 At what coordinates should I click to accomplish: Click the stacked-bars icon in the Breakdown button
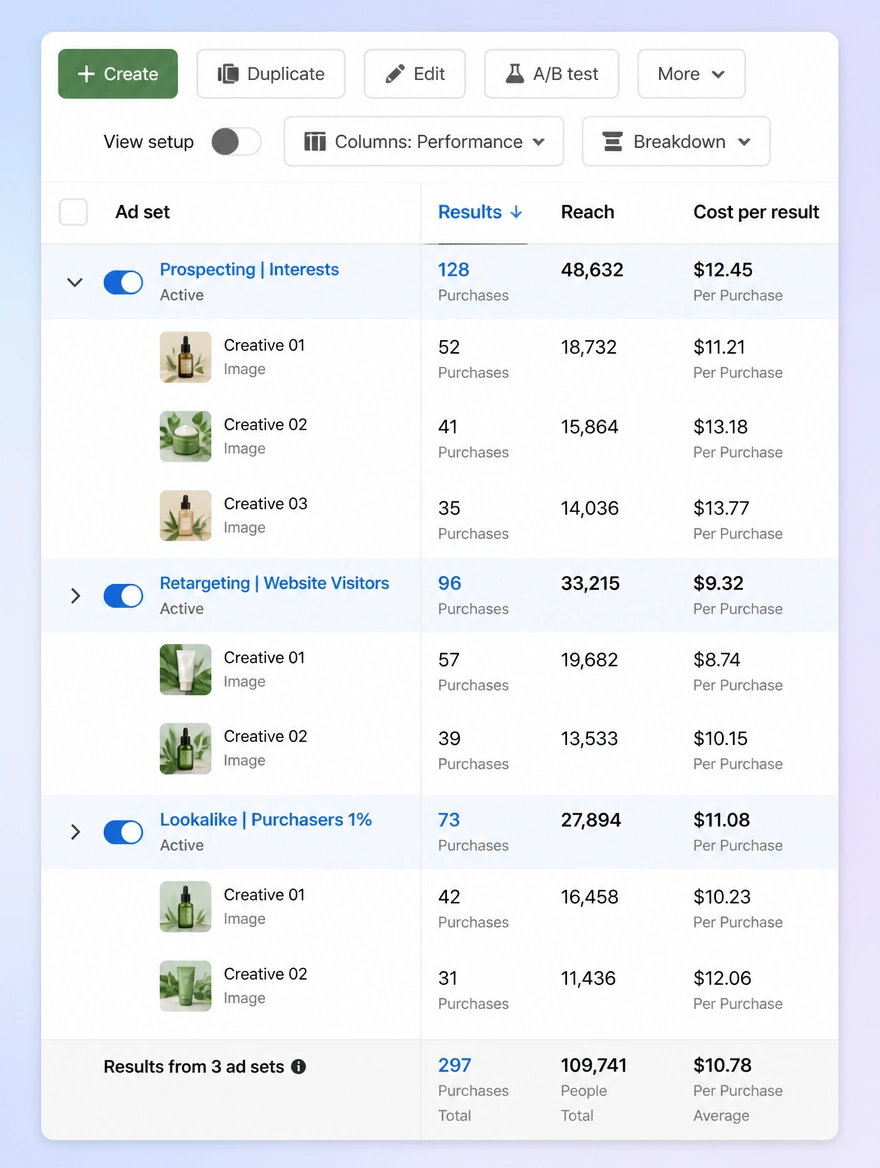[612, 142]
